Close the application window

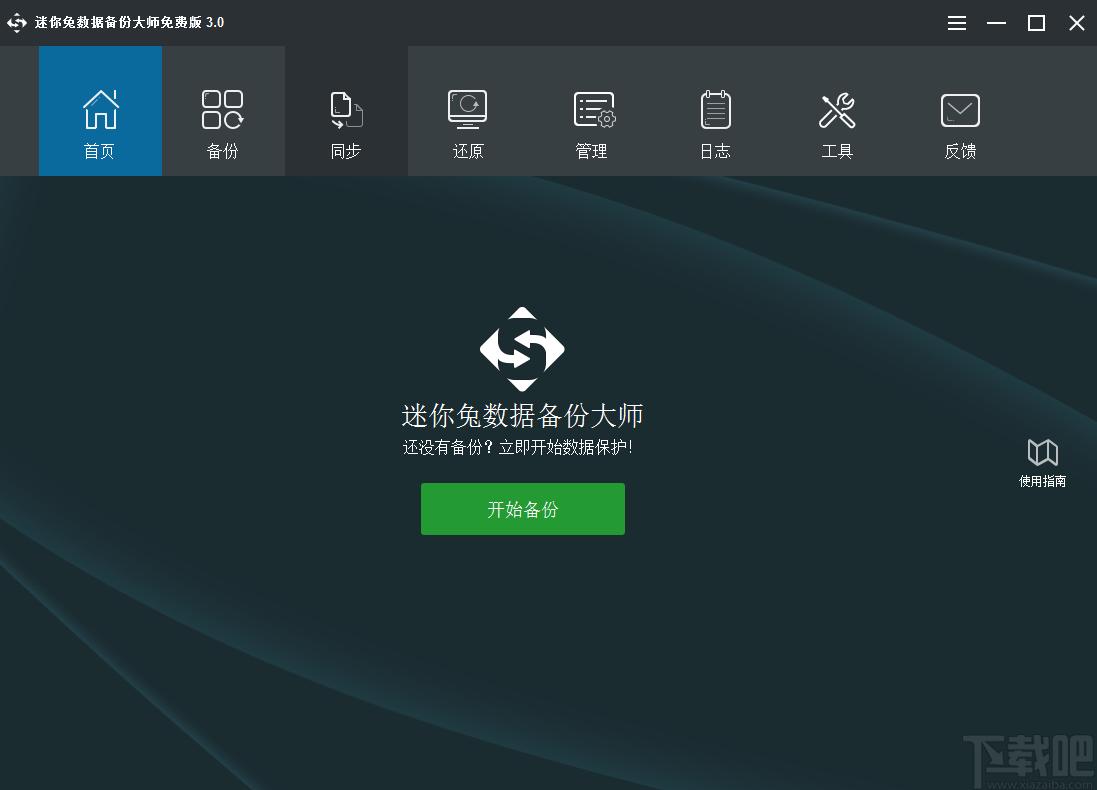1077,23
